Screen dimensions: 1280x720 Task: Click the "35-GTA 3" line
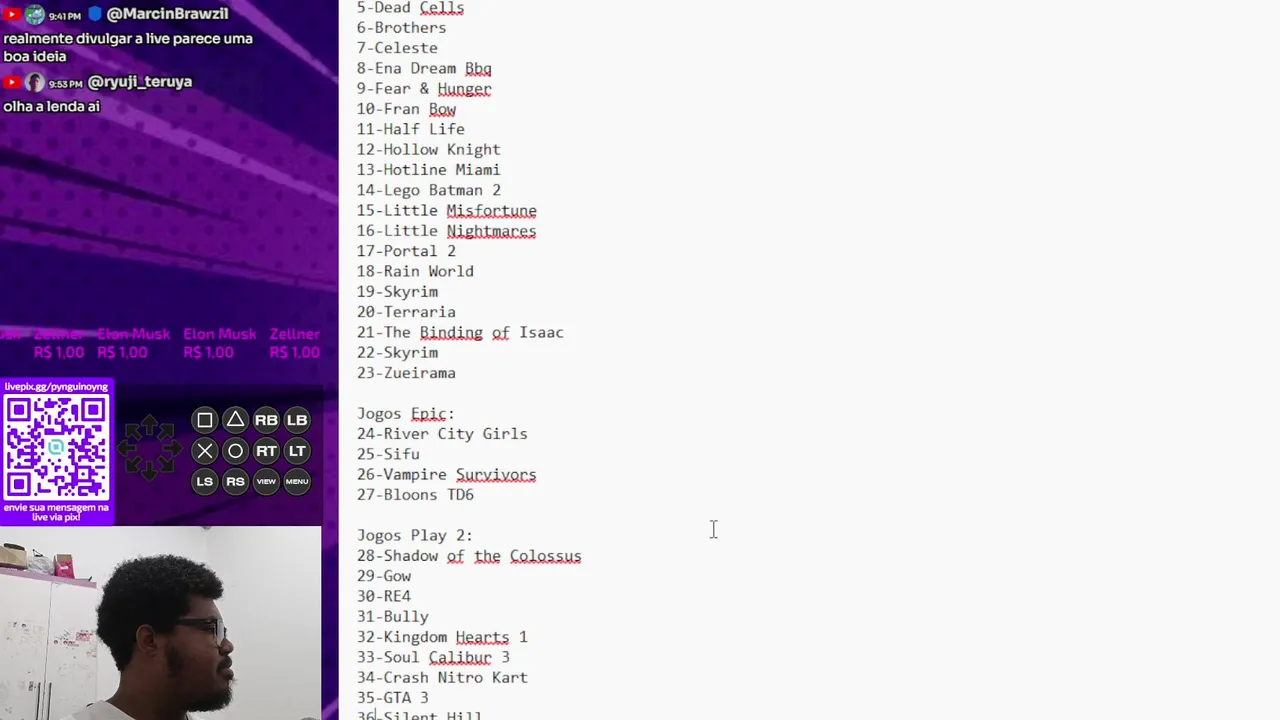point(393,698)
